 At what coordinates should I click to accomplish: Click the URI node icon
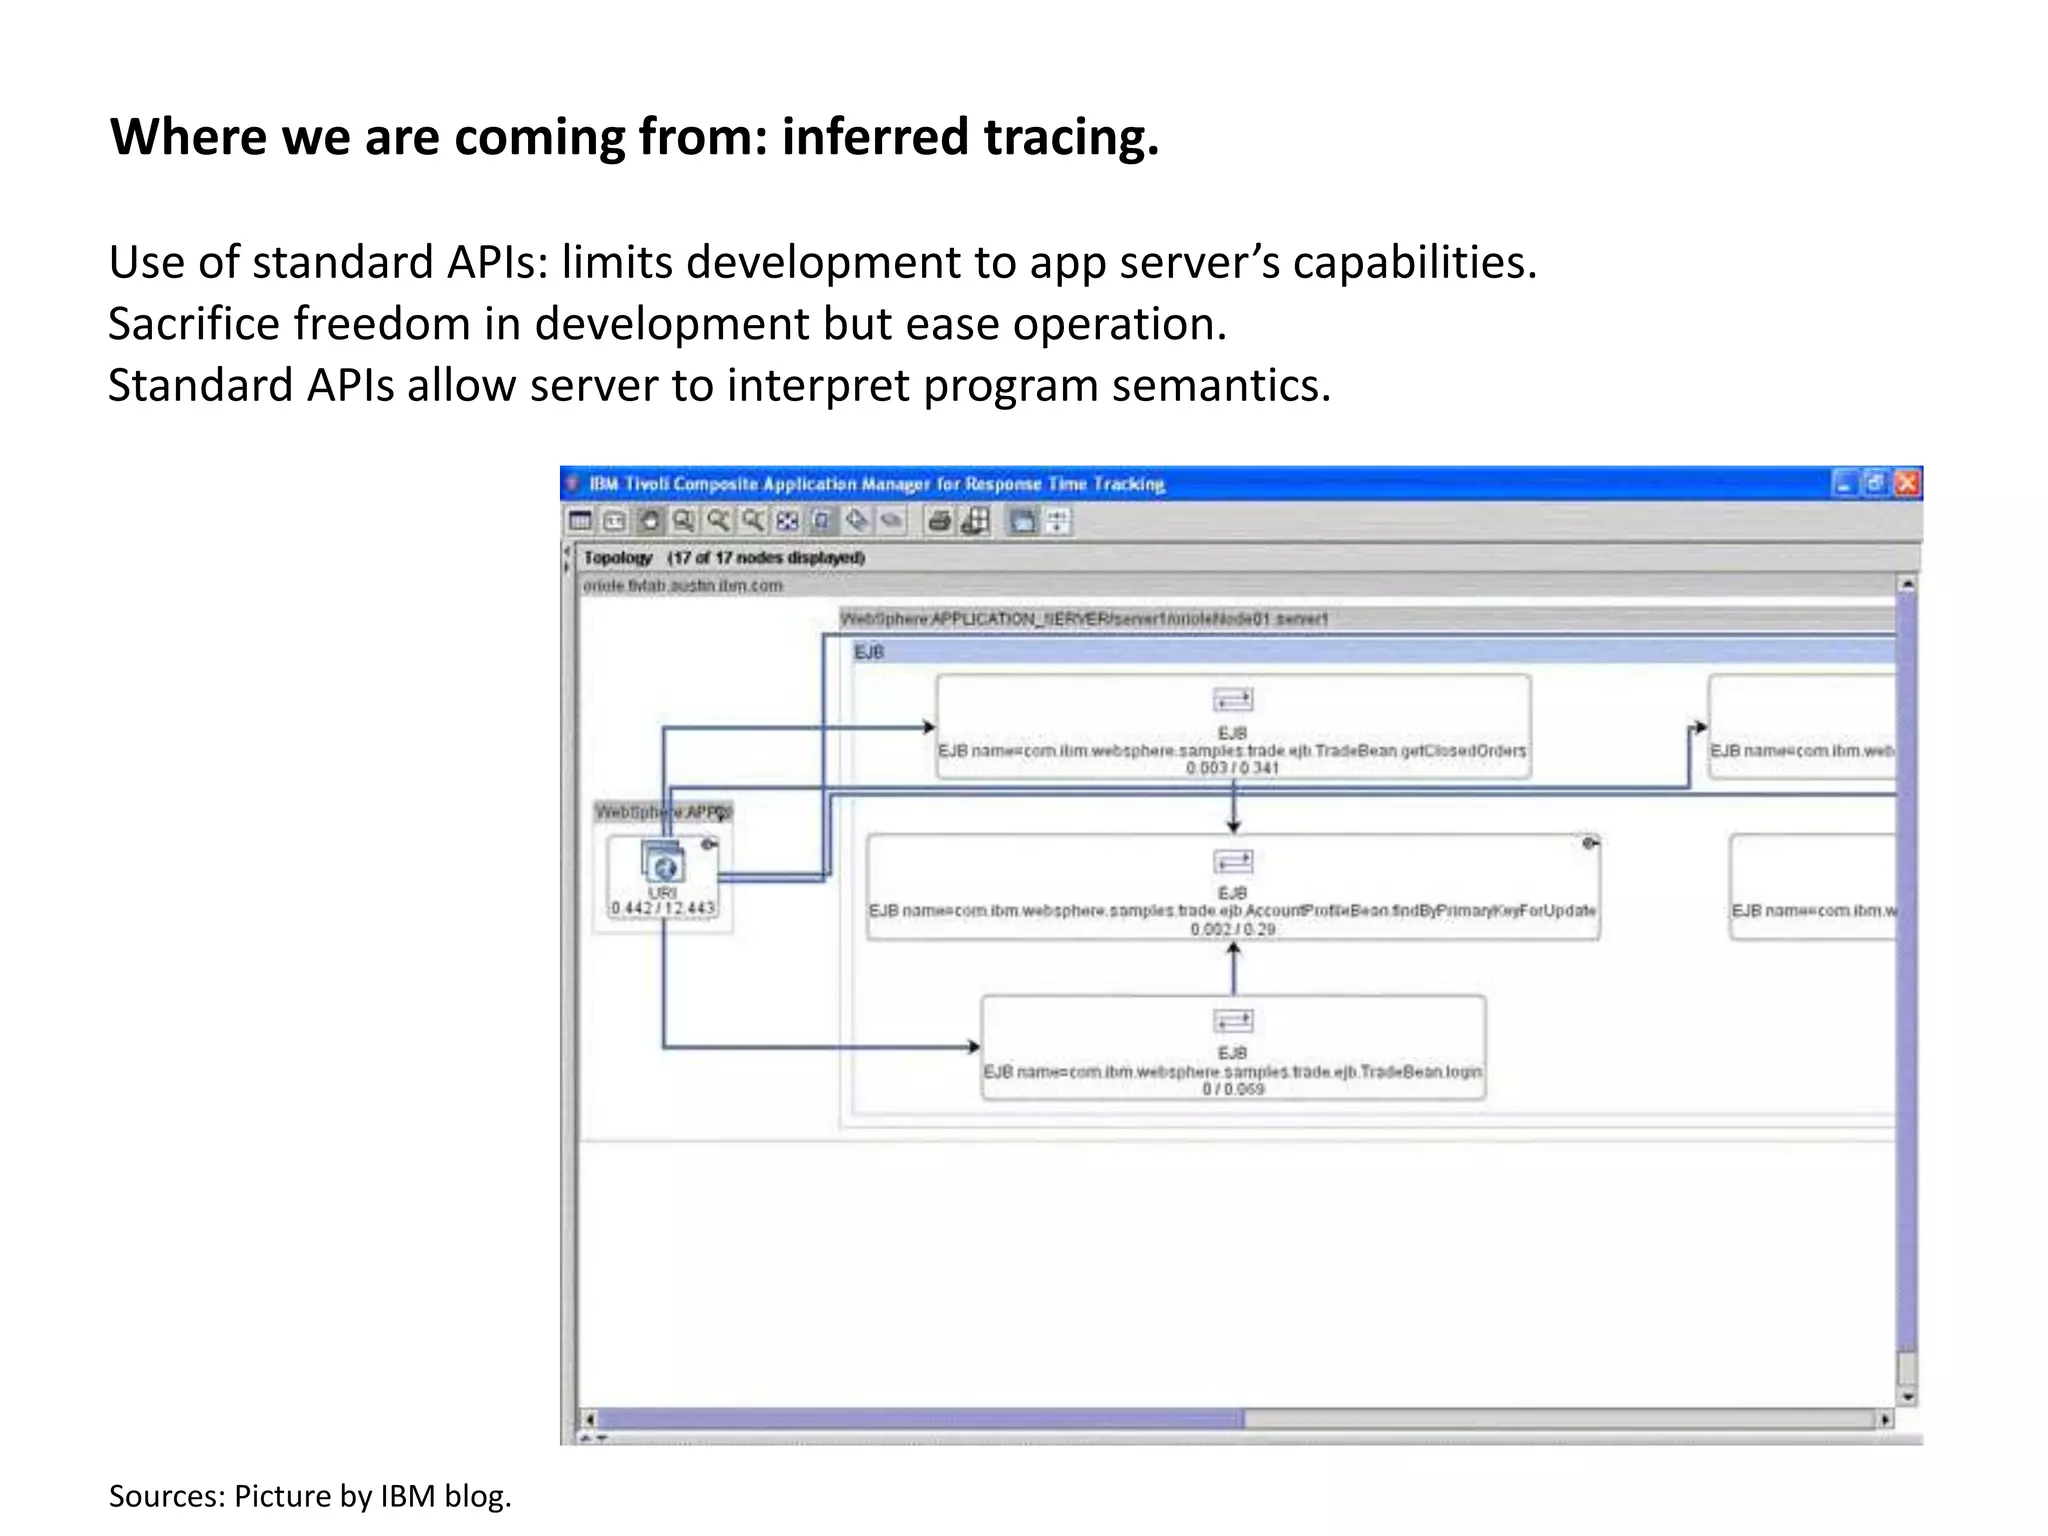point(663,863)
